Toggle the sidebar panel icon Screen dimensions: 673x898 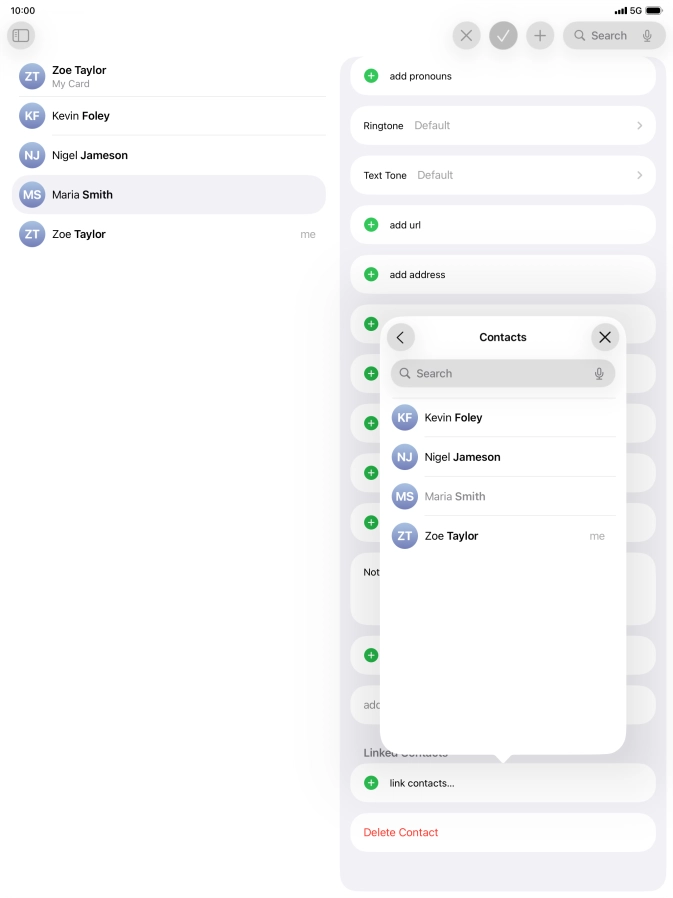21,36
